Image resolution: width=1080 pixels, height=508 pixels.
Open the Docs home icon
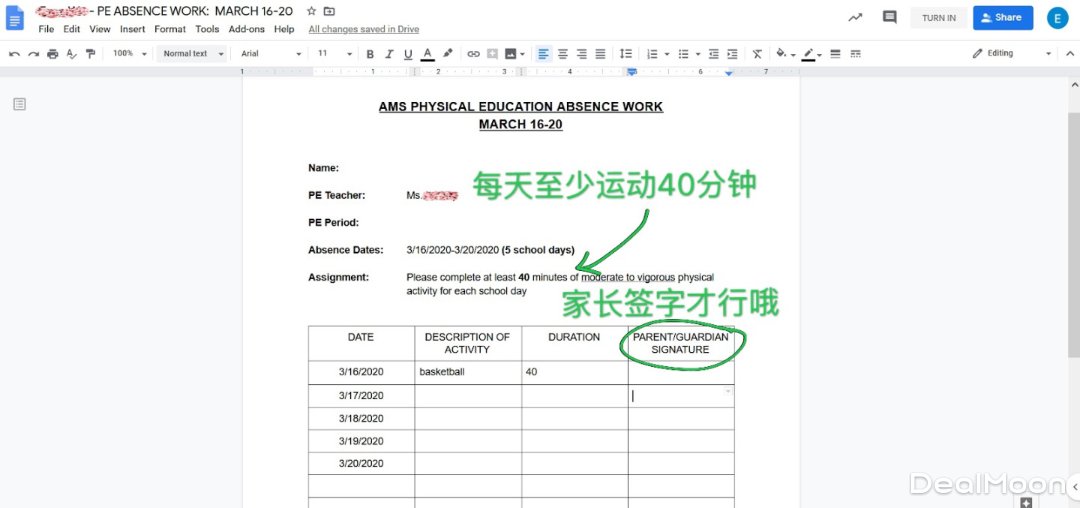pyautogui.click(x=14, y=18)
